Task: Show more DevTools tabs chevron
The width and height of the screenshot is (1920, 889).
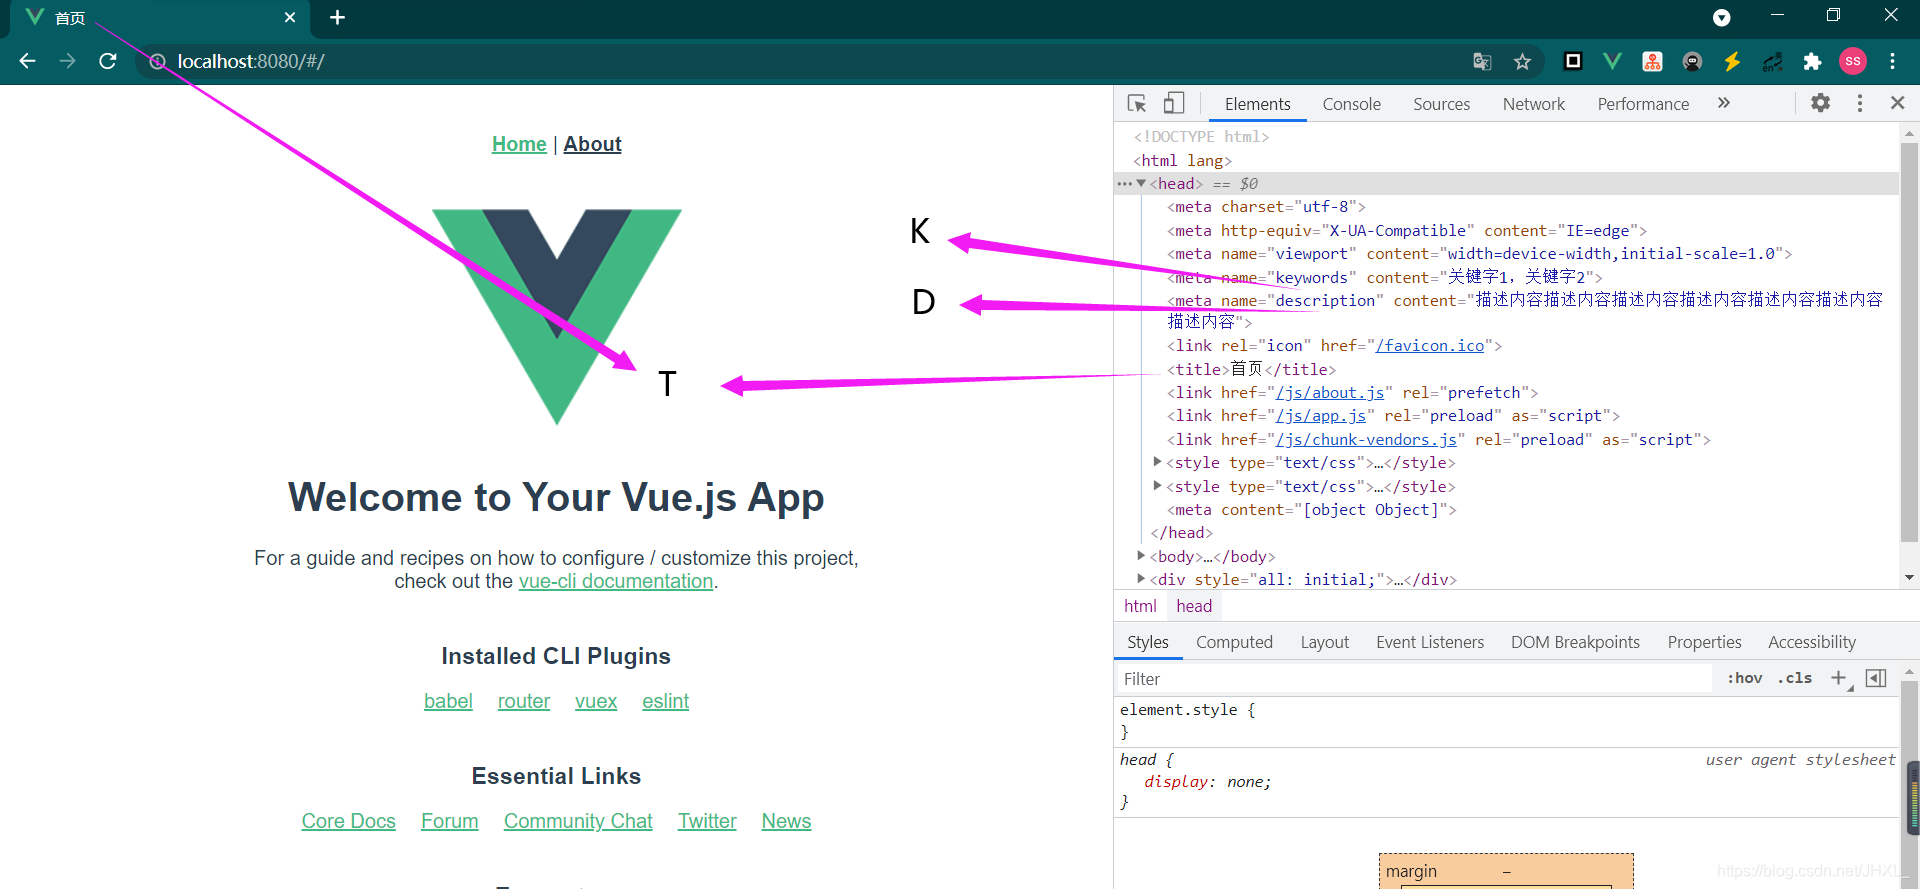Action: click(1724, 103)
